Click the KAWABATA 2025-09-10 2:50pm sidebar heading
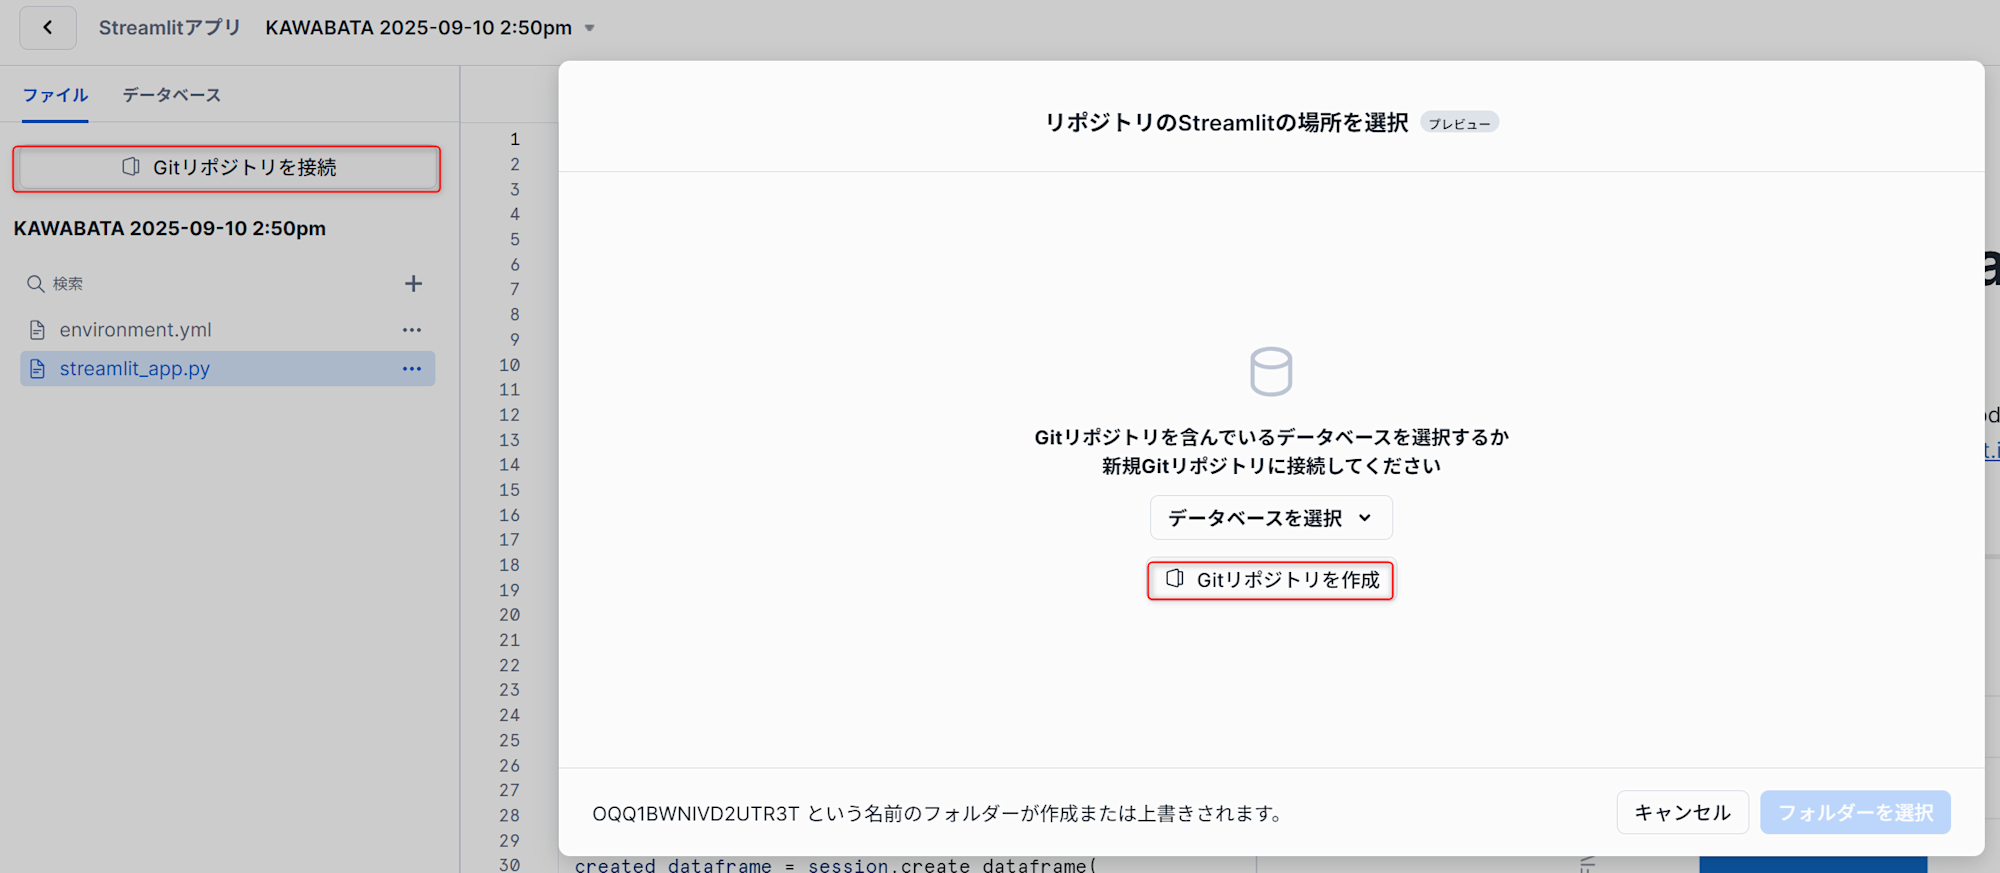 170,229
